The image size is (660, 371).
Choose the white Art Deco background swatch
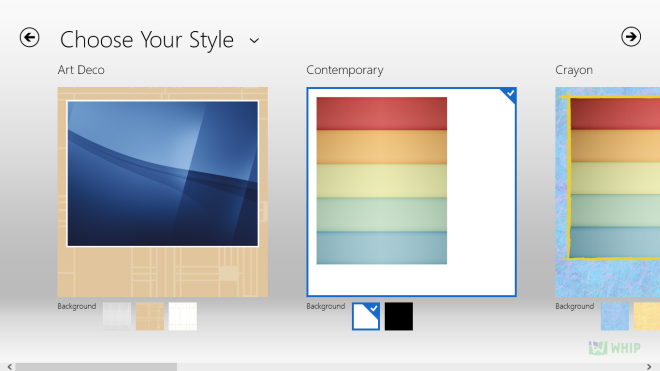(183, 316)
